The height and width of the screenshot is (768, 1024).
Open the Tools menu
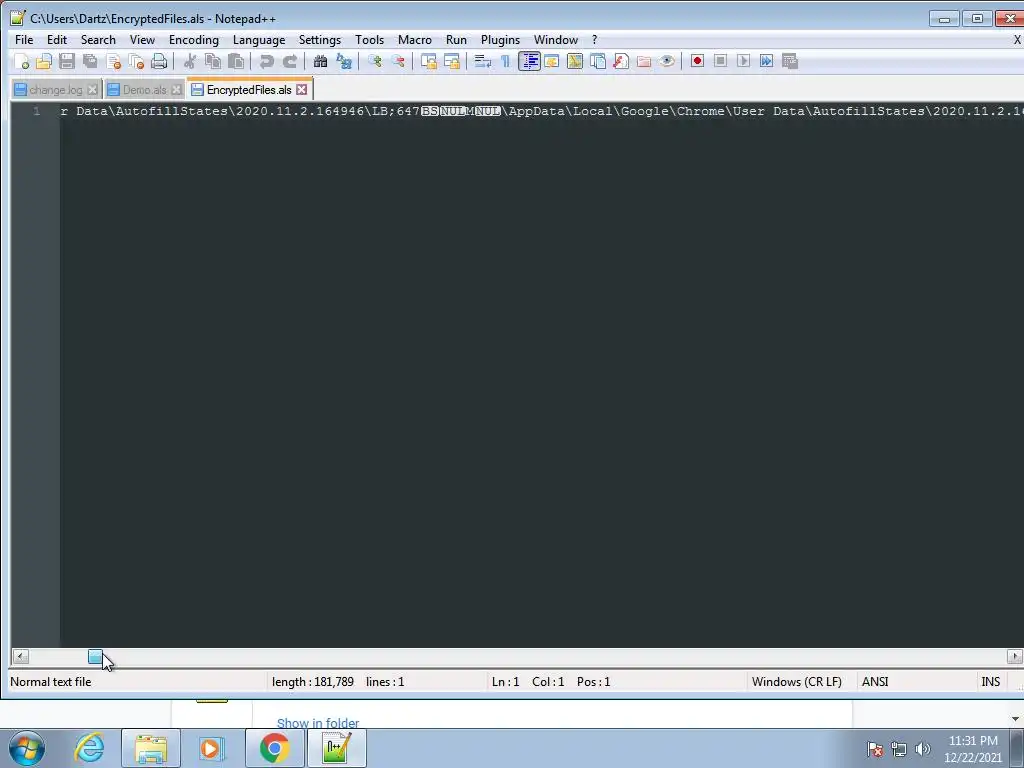click(369, 40)
